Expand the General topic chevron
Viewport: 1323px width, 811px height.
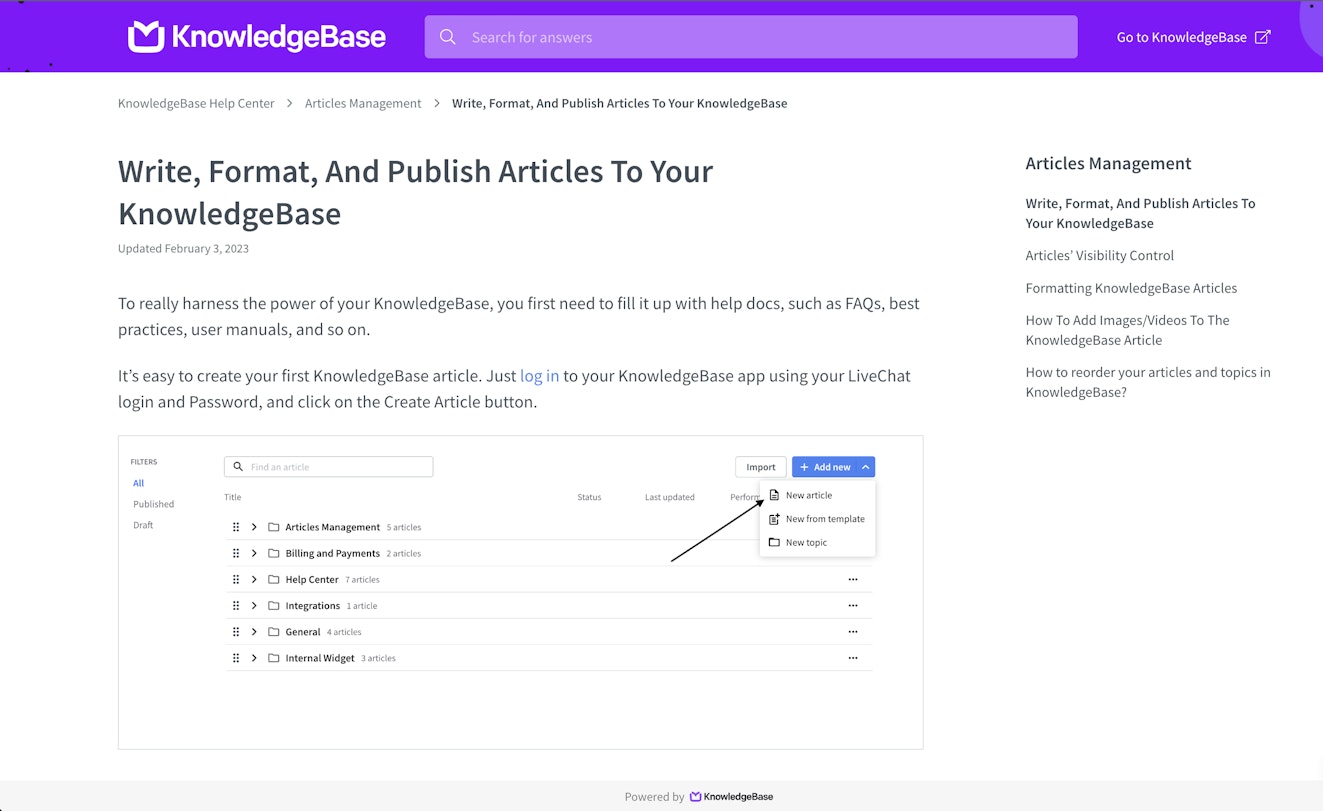(254, 632)
